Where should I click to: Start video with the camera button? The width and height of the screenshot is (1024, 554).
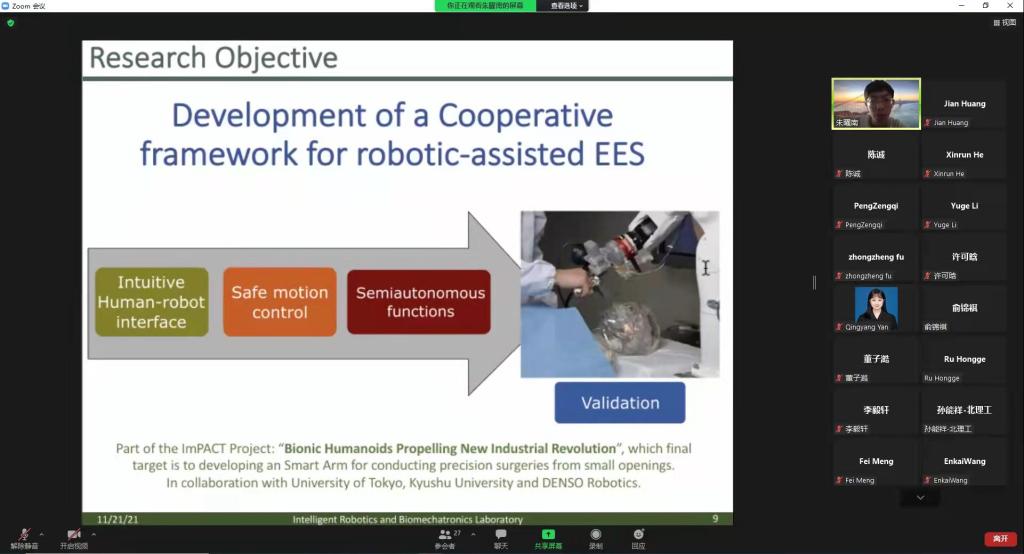point(74,536)
